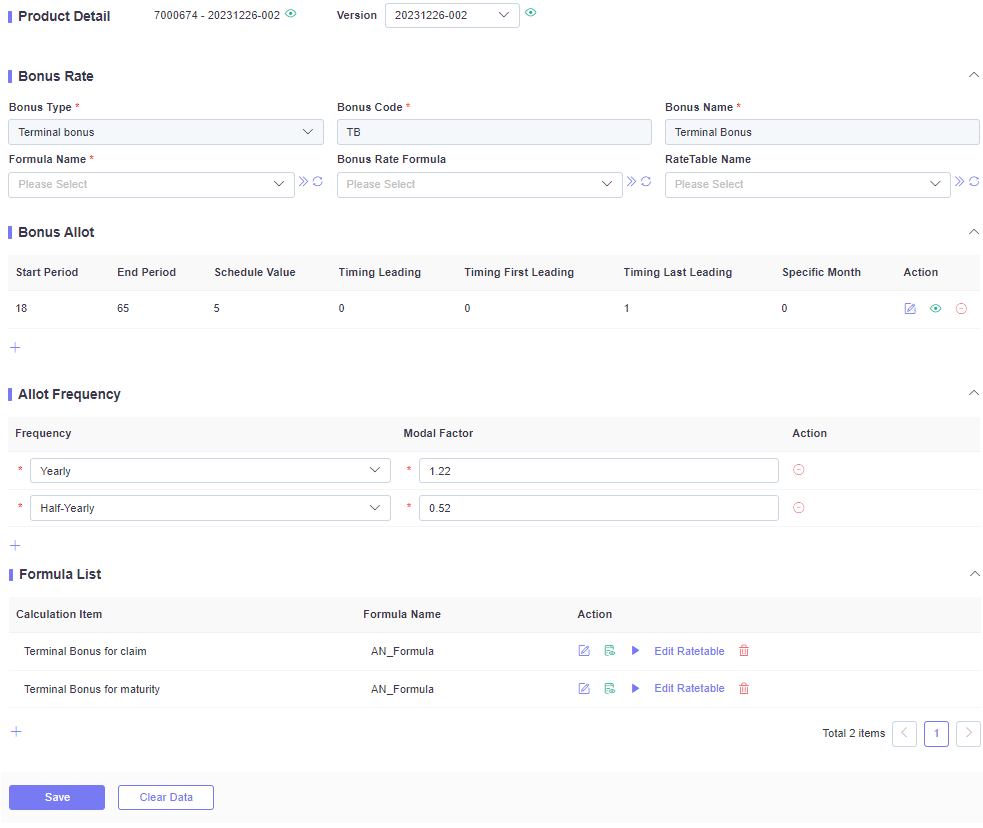983x828 pixels.
Task: Add a new formula to Formula List
Action: click(16, 731)
